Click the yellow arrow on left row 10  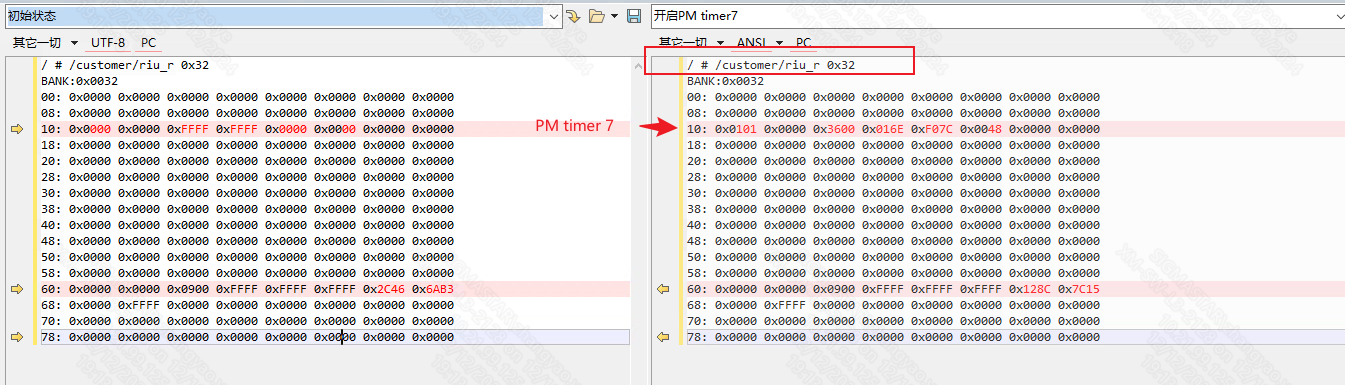coord(17,129)
